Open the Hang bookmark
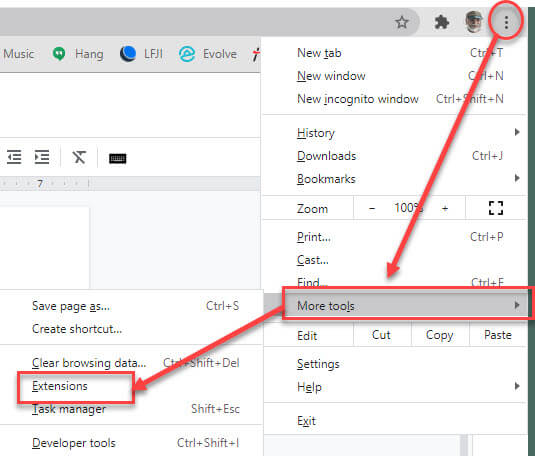The width and height of the screenshot is (535, 456). point(78,54)
